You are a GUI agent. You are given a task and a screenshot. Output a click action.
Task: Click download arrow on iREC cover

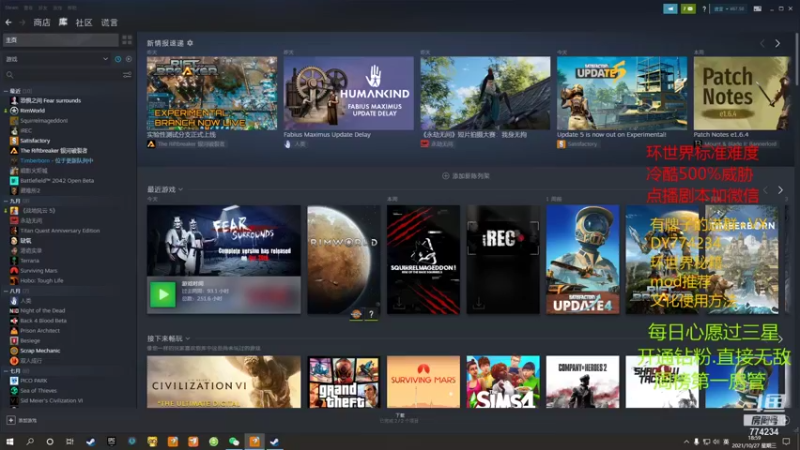(x=479, y=304)
